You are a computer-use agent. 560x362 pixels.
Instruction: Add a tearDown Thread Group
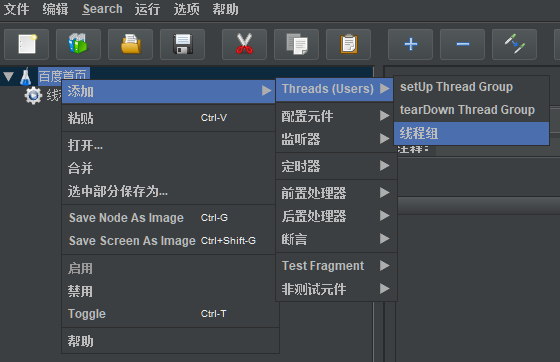click(471, 110)
